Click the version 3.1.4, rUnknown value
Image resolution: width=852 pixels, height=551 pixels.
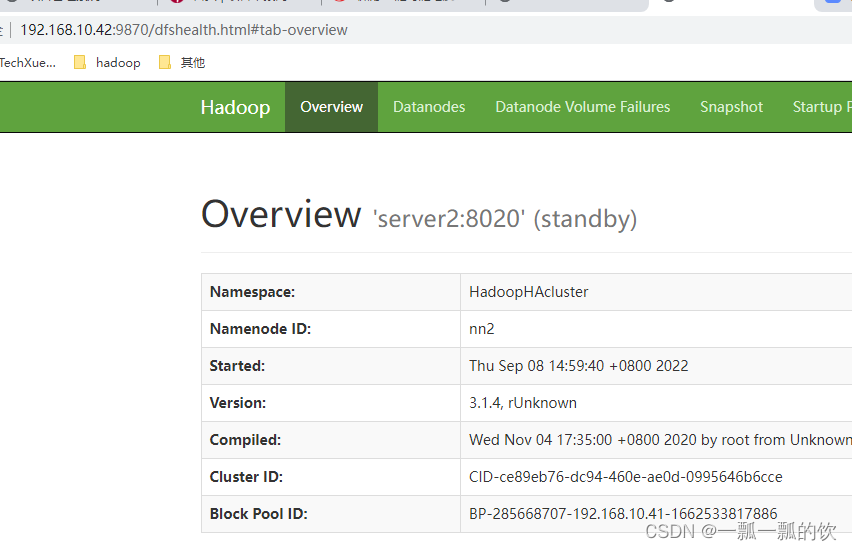pyautogui.click(x=523, y=403)
